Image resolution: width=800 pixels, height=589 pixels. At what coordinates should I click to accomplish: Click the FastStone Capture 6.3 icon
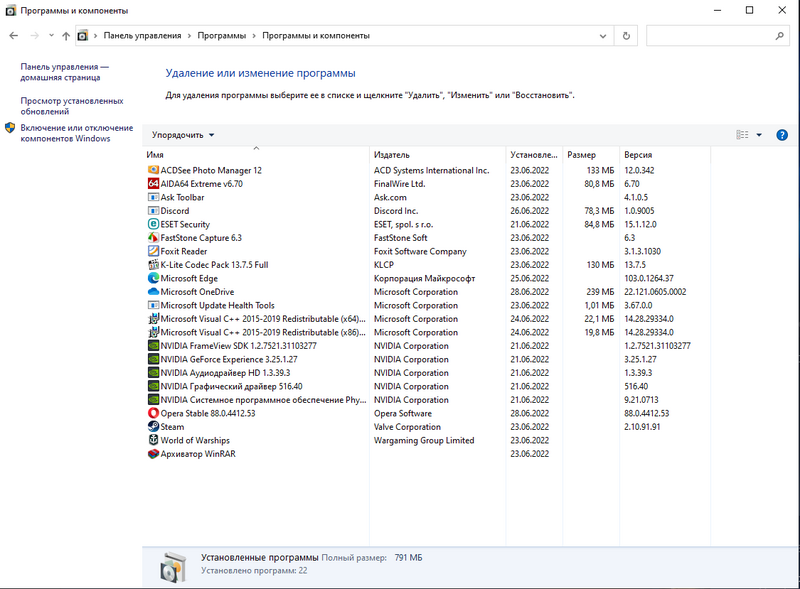coord(153,237)
